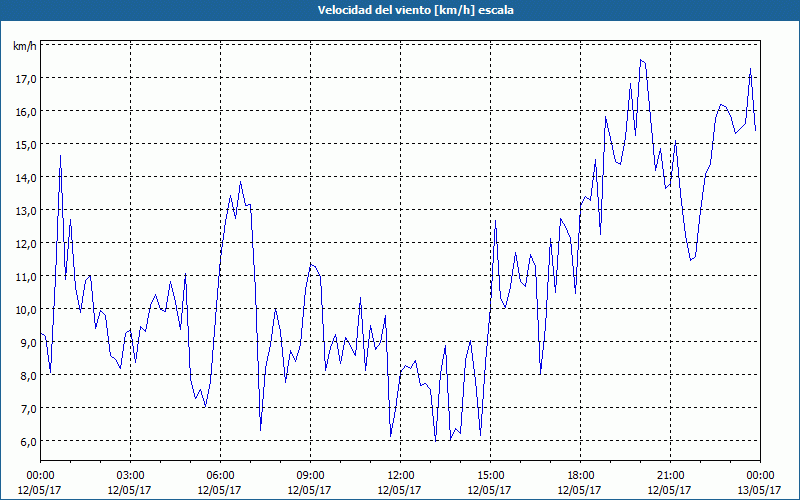
Task: Click the 10,0 y-axis value
Action: tap(27, 310)
